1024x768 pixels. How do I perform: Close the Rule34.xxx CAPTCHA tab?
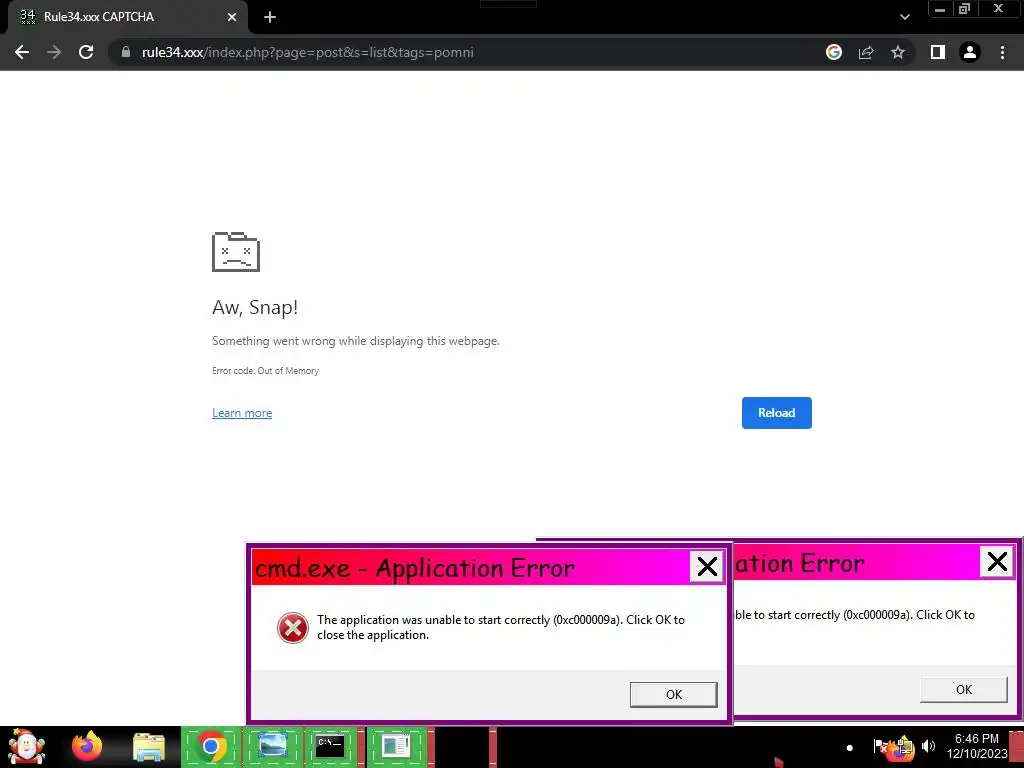(232, 17)
